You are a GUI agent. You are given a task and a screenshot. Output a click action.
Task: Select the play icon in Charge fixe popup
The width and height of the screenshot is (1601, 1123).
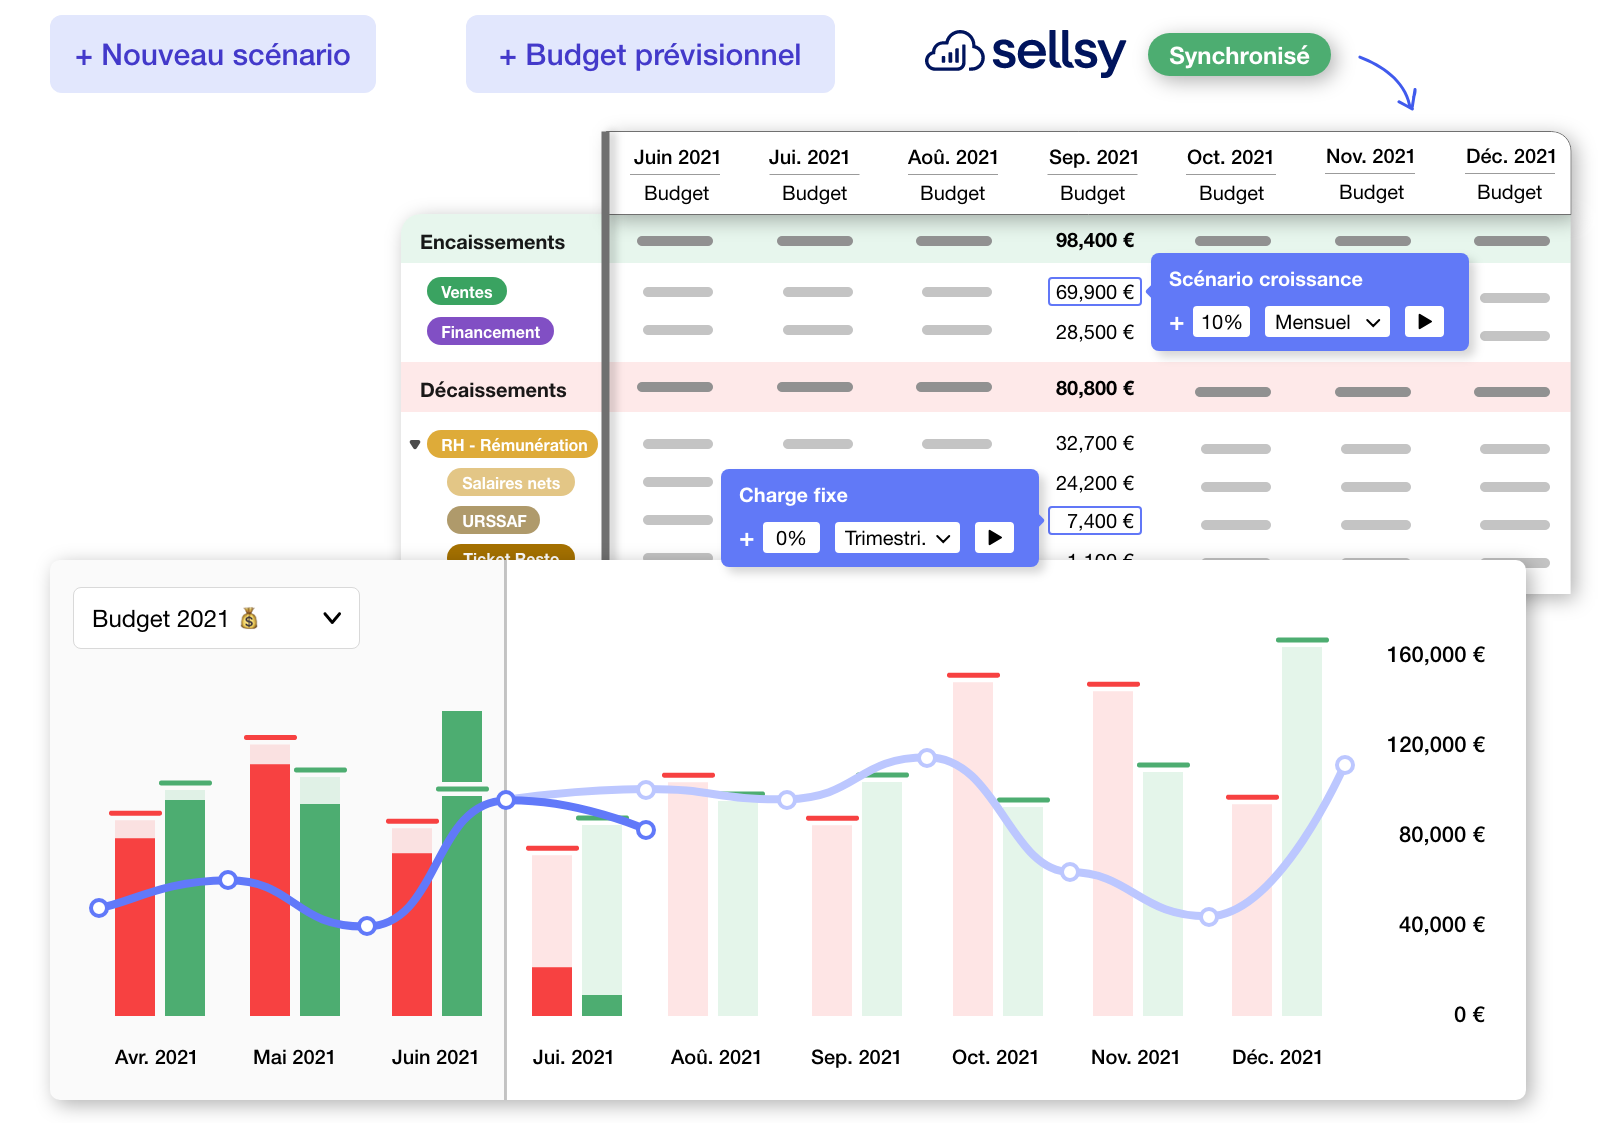[x=994, y=537]
